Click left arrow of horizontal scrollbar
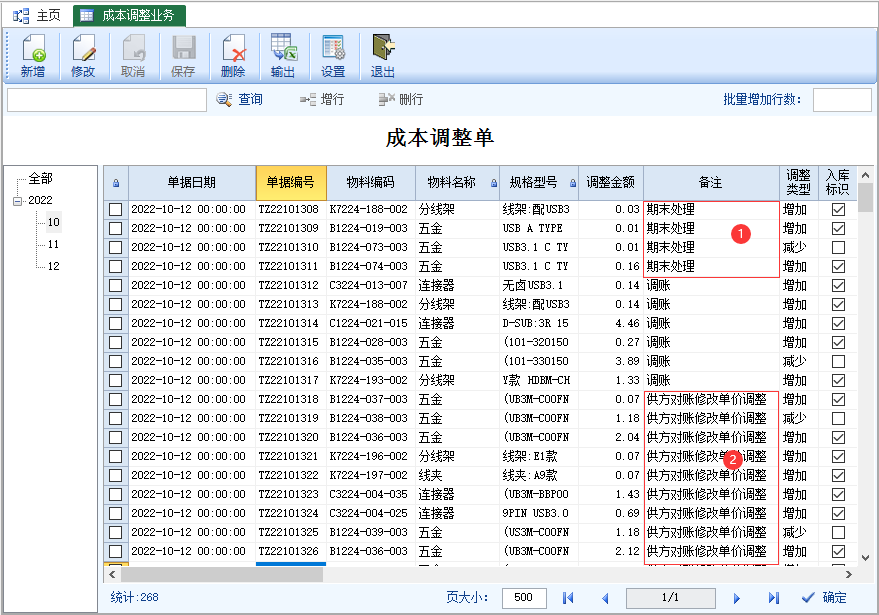This screenshot has height=615, width=879. pyautogui.click(x=112, y=575)
